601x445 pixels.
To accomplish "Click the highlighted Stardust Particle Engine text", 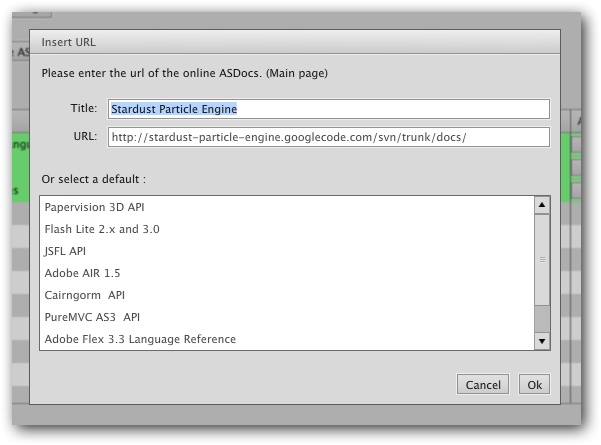I will tap(174, 109).
